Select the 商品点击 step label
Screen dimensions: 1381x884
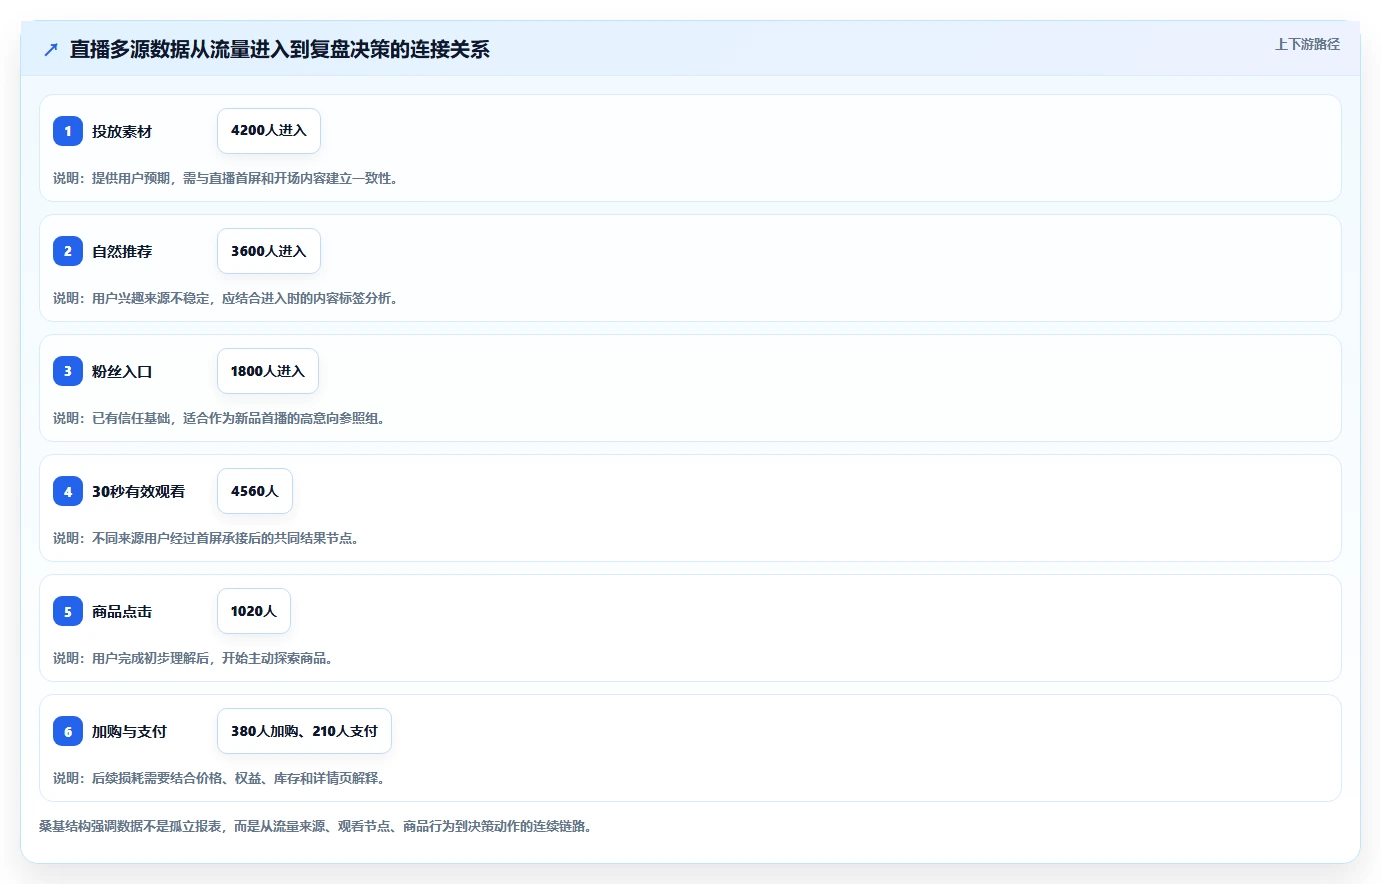coord(122,611)
